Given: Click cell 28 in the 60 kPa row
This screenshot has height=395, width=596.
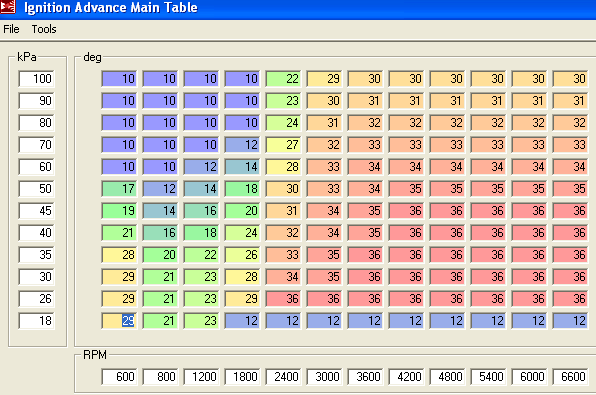Looking at the screenshot, I should pos(283,167).
